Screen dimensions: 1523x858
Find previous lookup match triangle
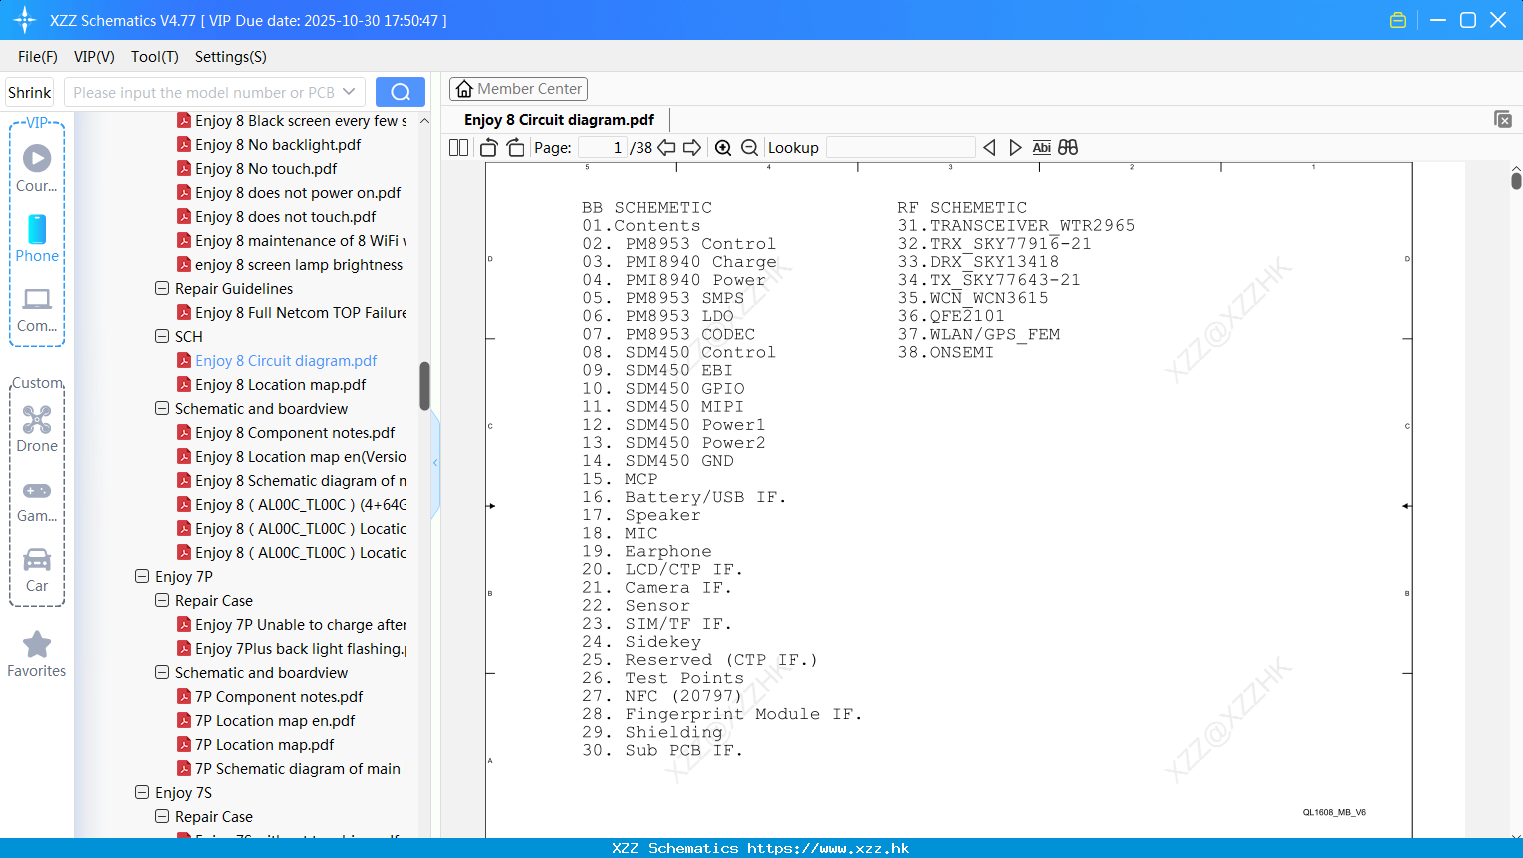coord(989,148)
